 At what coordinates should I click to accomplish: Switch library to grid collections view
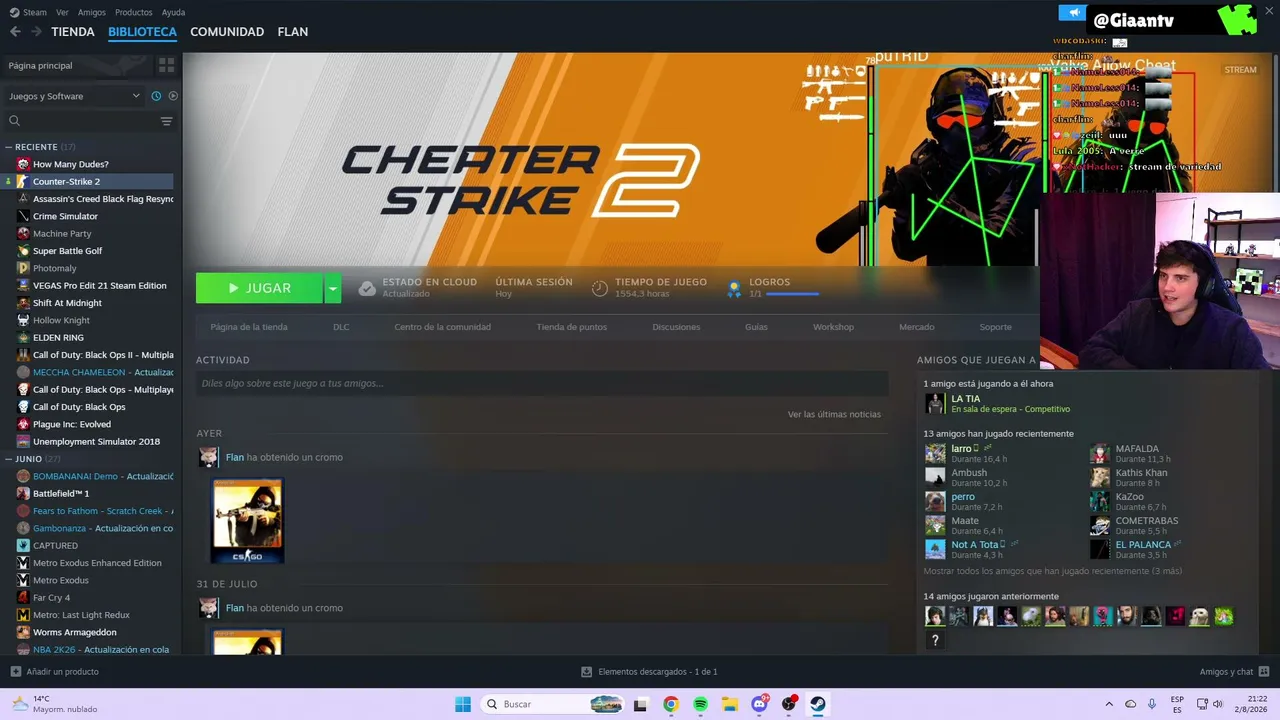(166, 65)
